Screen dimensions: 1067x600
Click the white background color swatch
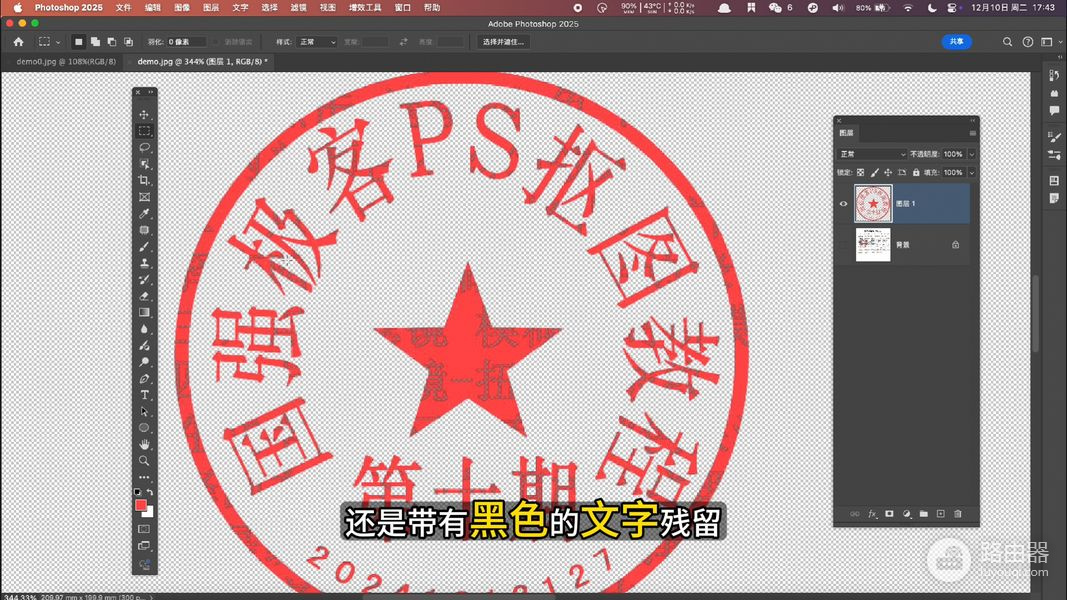pyautogui.click(x=149, y=512)
